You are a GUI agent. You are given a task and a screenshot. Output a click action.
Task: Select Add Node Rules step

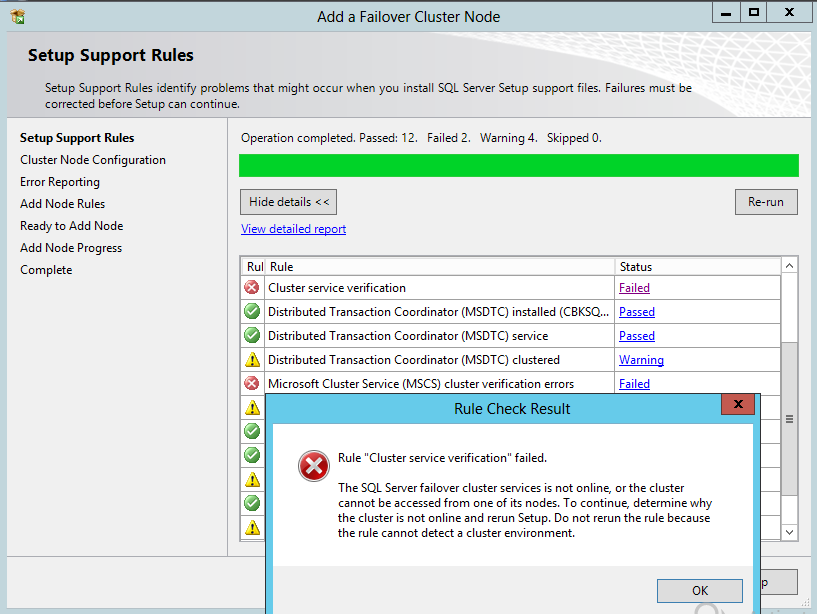[x=63, y=204]
